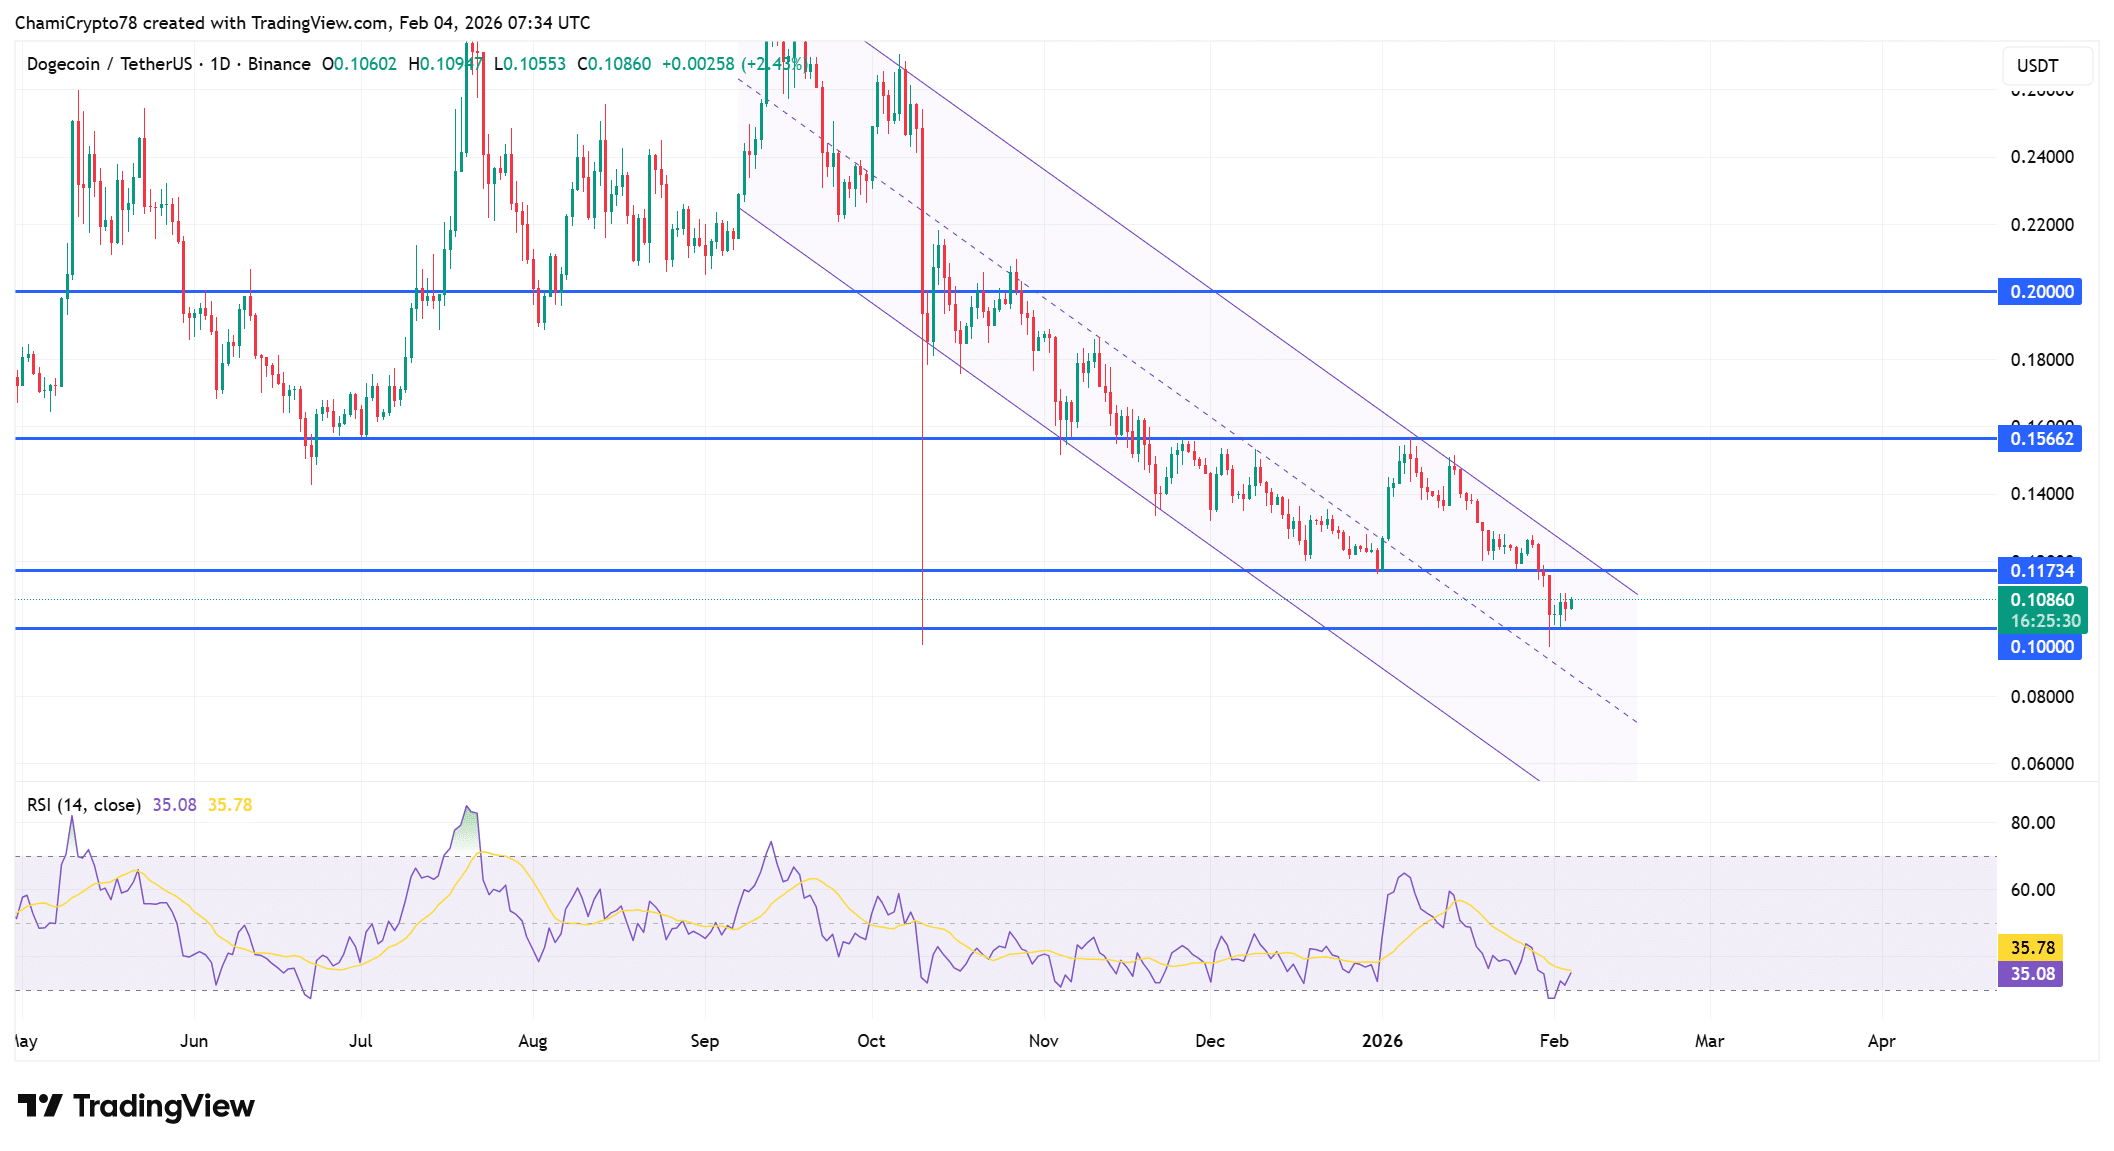Click the Oct label on time axis
Image resolution: width=2114 pixels, height=1151 pixels.
[871, 1041]
